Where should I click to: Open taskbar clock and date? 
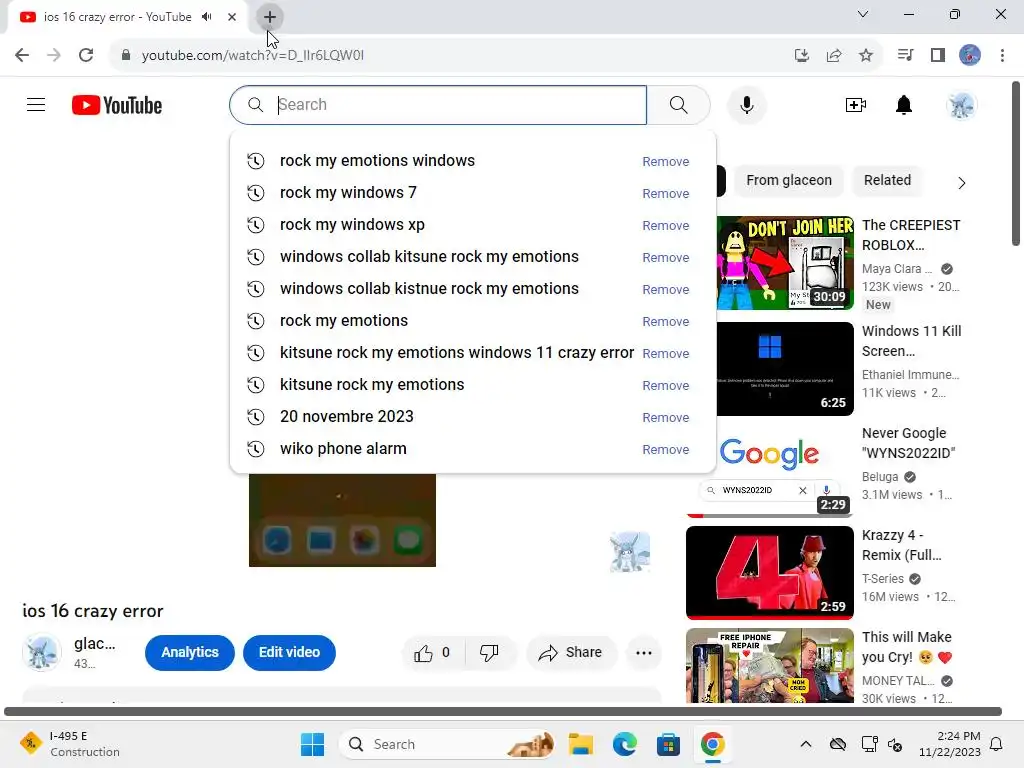(x=950, y=744)
